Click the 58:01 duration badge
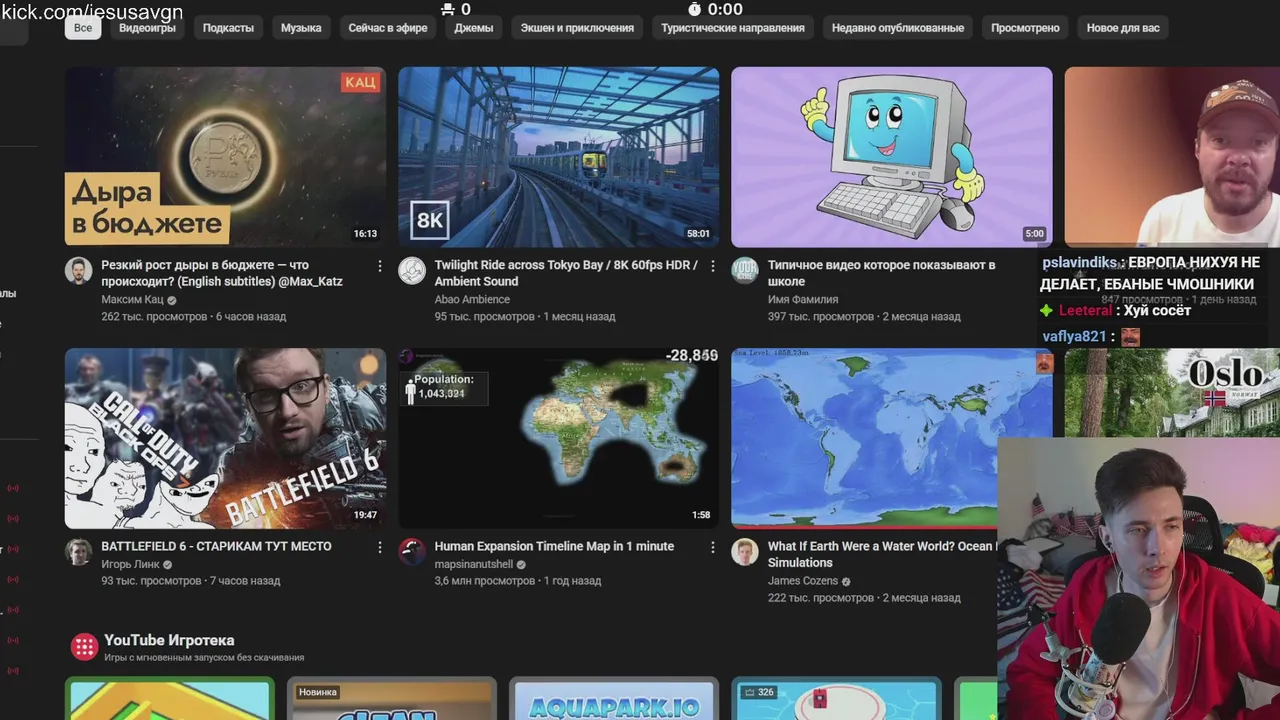The height and width of the screenshot is (720, 1280). 698,234
